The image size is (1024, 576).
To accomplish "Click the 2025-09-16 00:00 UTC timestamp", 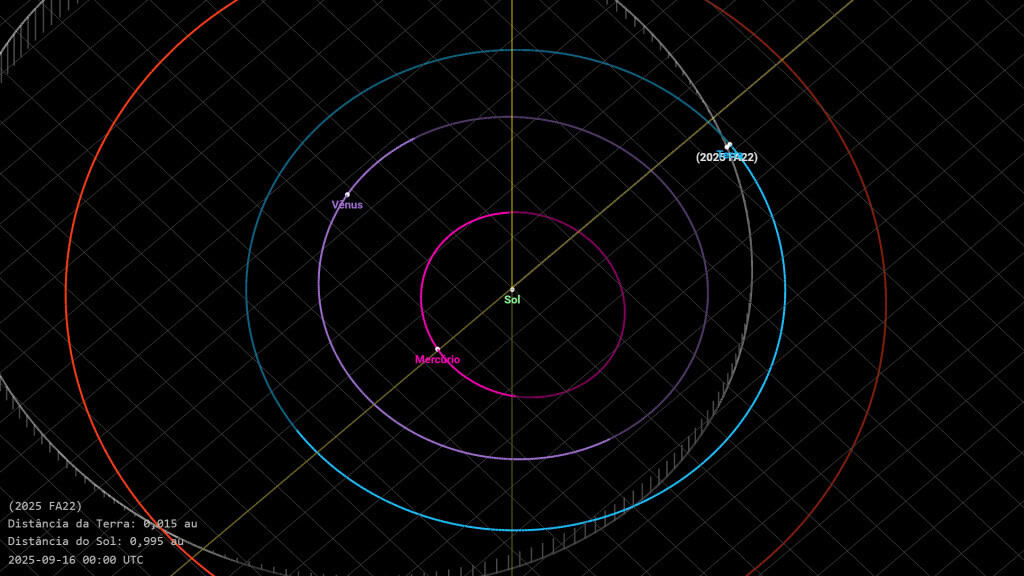I will pyautogui.click(x=76, y=560).
